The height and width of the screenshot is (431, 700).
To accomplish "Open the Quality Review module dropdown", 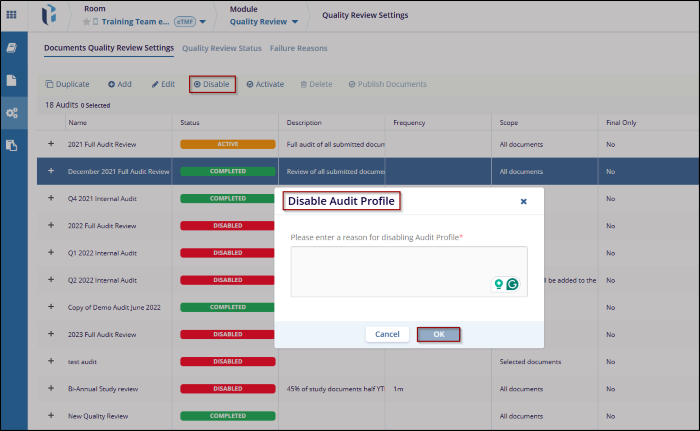I will [294, 21].
